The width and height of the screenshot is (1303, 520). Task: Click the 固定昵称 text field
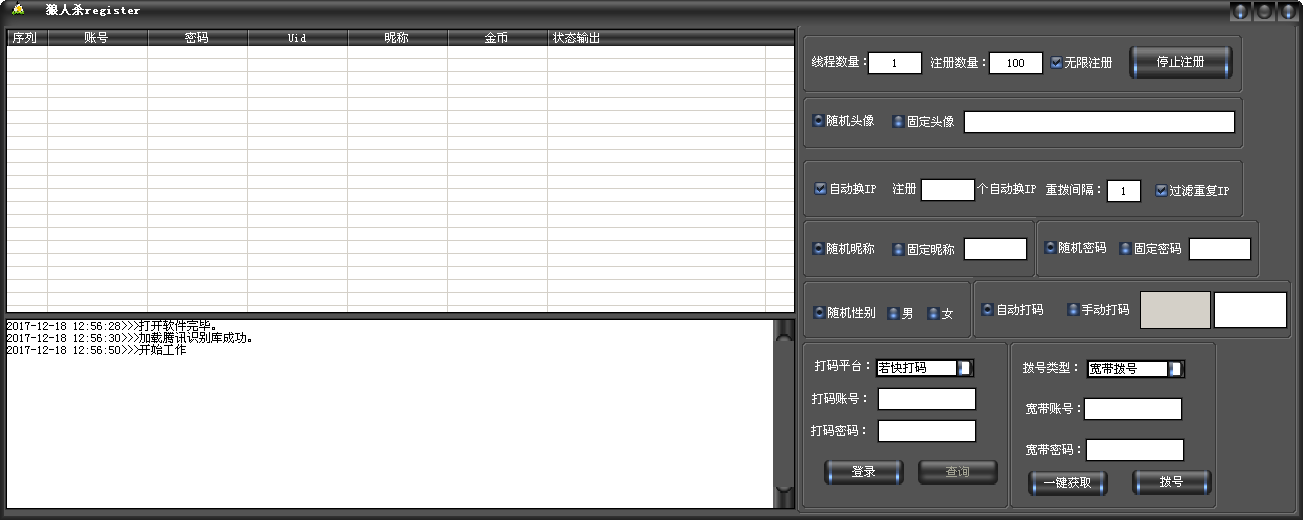click(x=995, y=249)
